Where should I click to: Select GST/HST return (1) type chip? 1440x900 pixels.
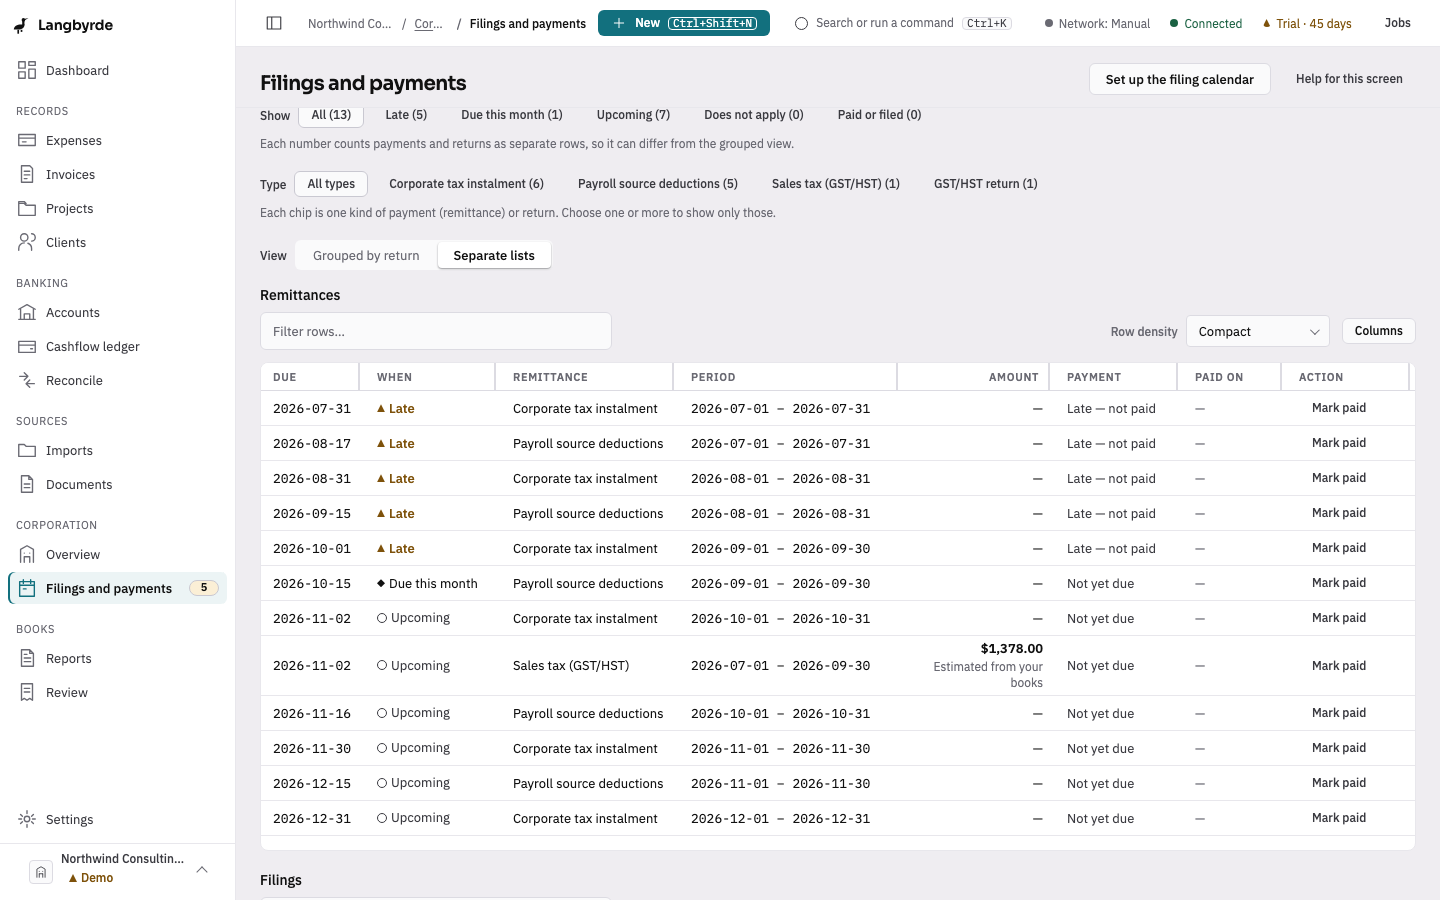pos(985,184)
